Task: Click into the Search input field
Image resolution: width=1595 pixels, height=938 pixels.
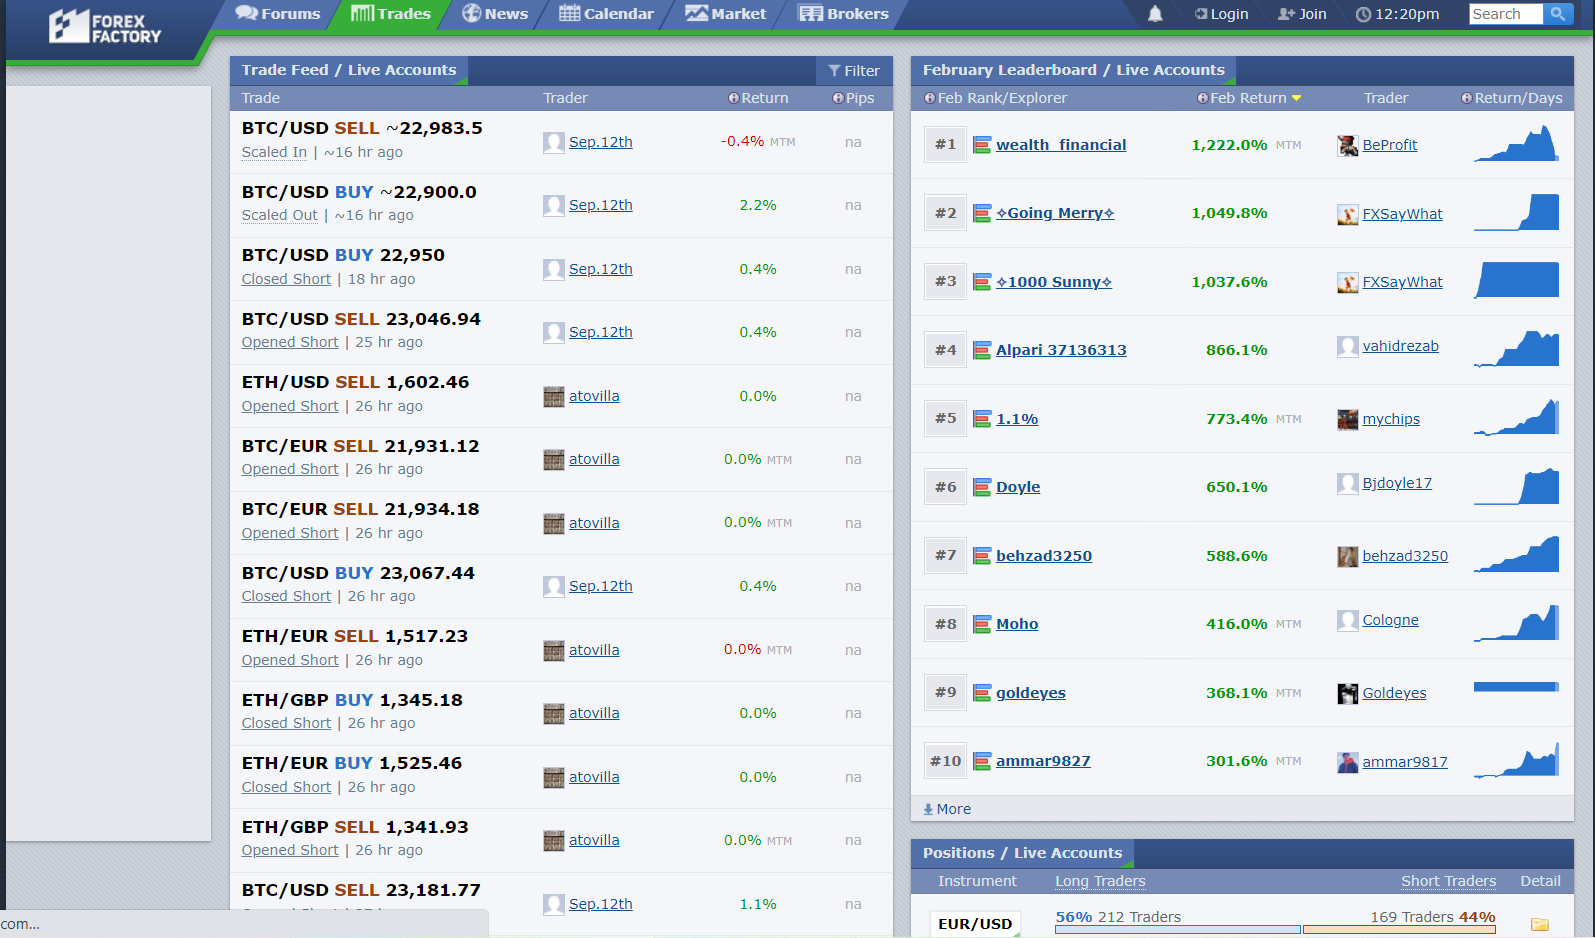Action: point(1505,14)
